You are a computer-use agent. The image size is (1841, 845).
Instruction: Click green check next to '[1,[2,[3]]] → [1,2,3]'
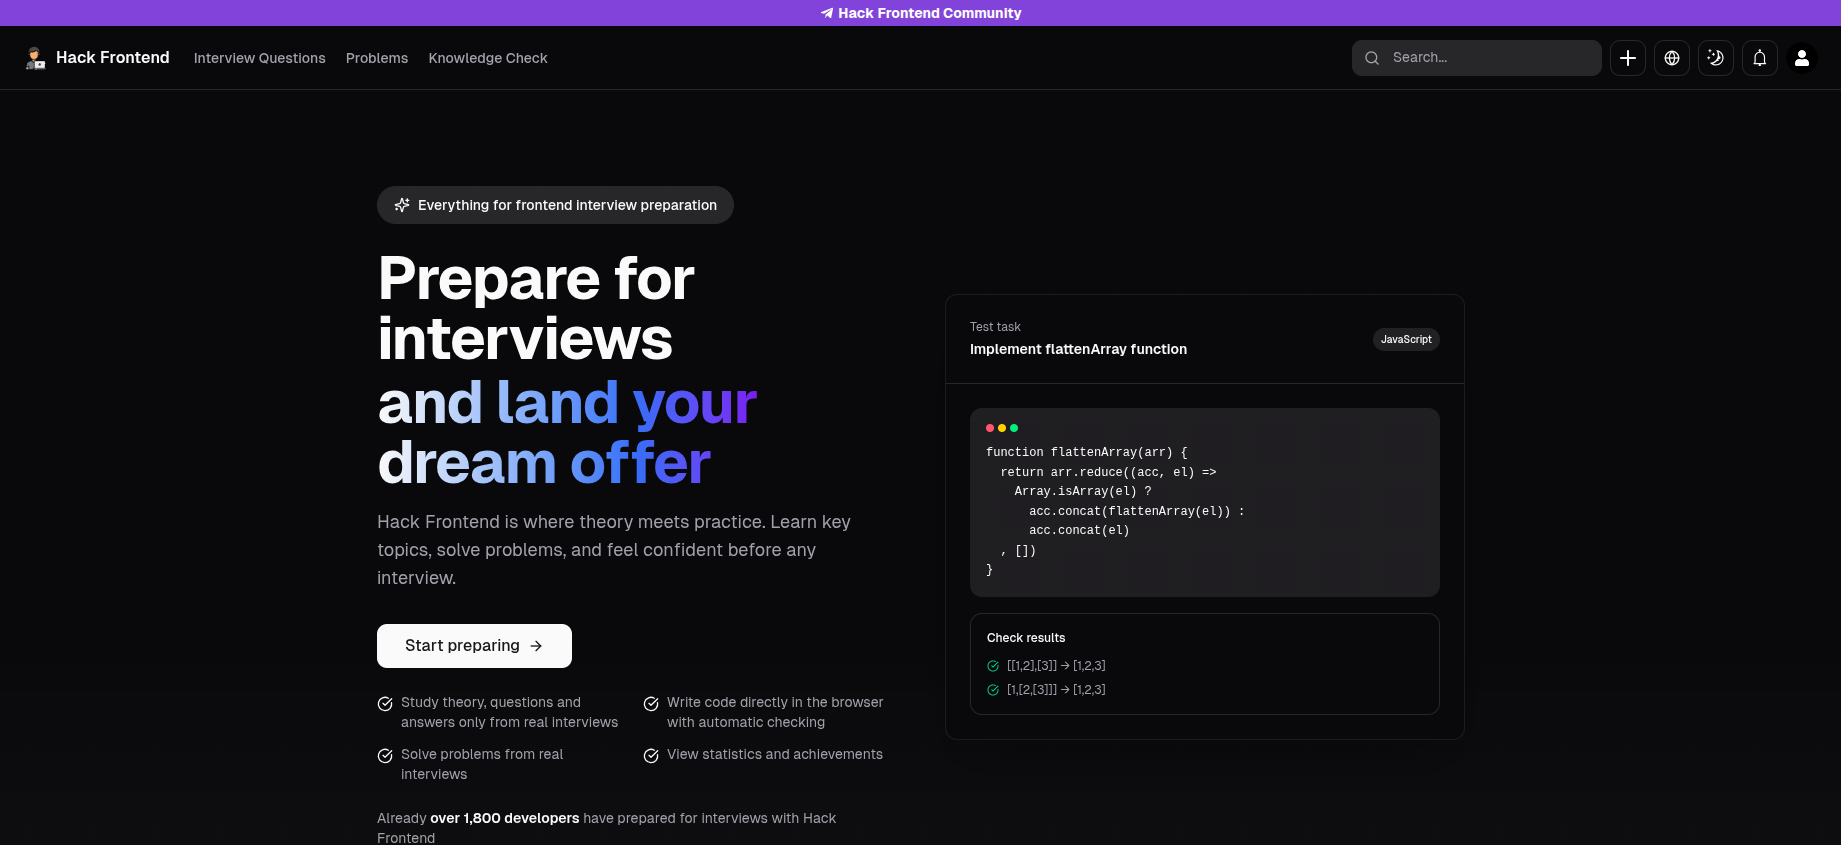pyautogui.click(x=993, y=690)
